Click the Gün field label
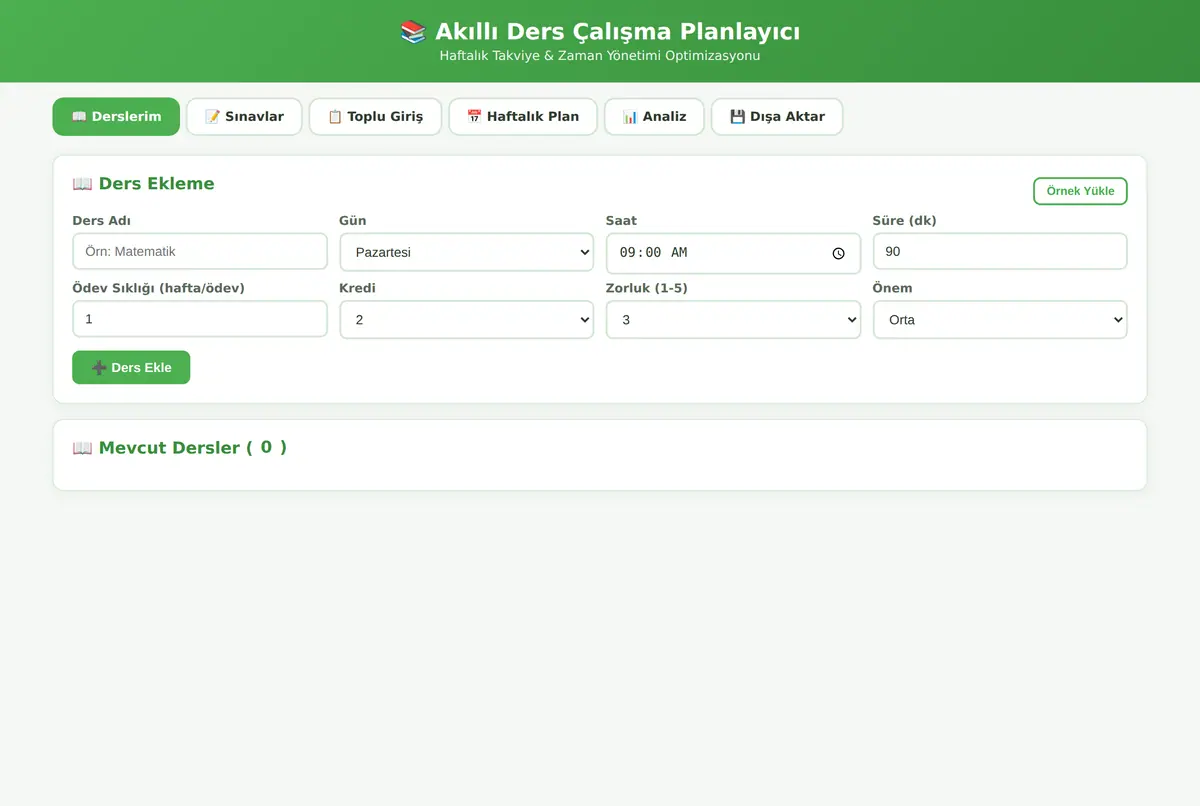Viewport: 1200px width, 806px height. click(x=353, y=220)
